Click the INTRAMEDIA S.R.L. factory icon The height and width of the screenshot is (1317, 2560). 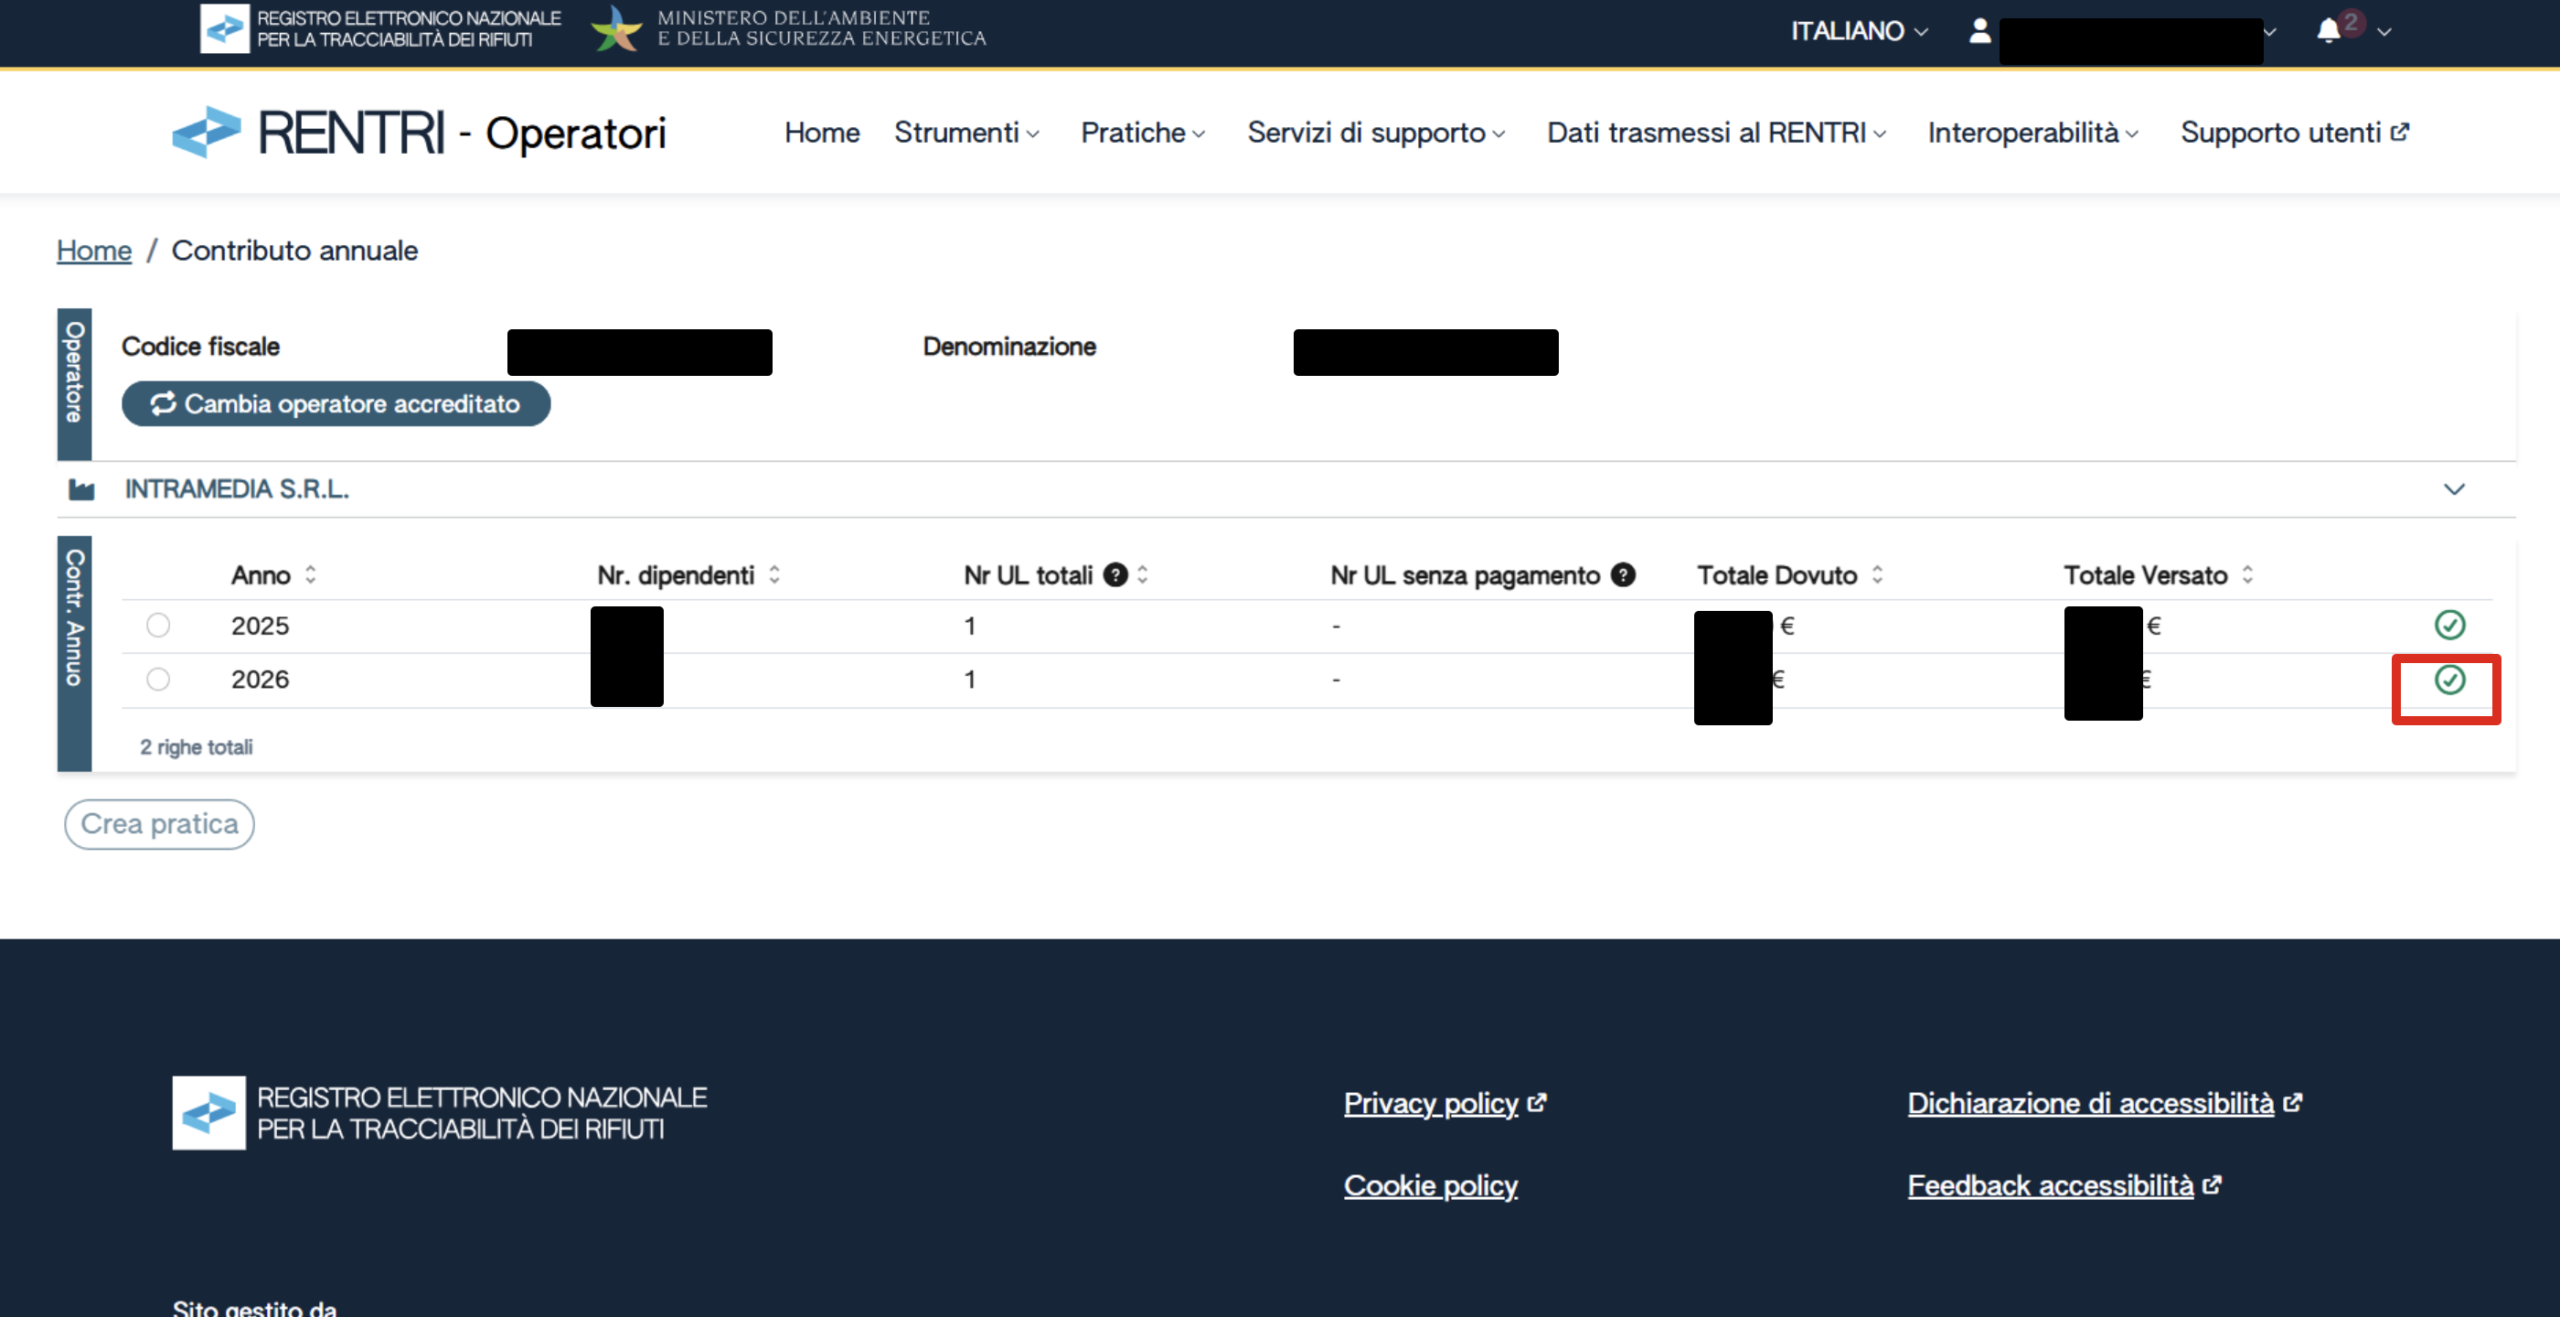(x=81, y=489)
